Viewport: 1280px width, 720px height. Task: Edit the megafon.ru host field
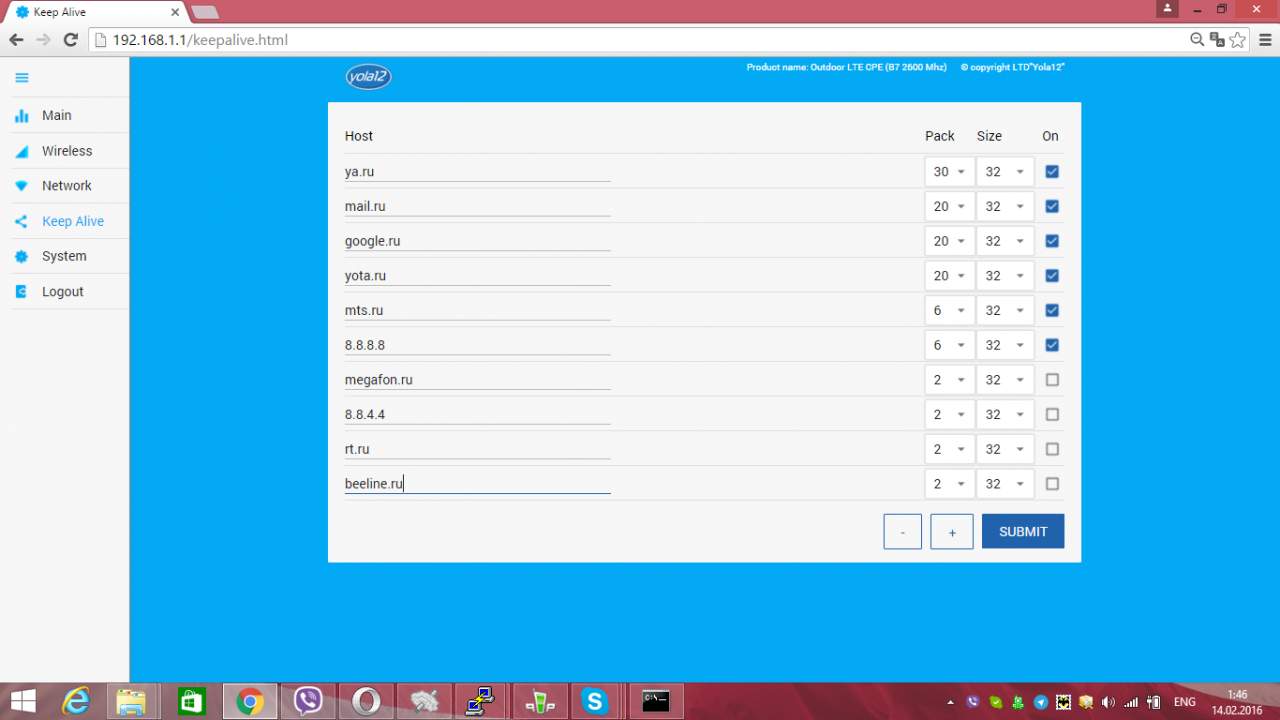coord(477,380)
